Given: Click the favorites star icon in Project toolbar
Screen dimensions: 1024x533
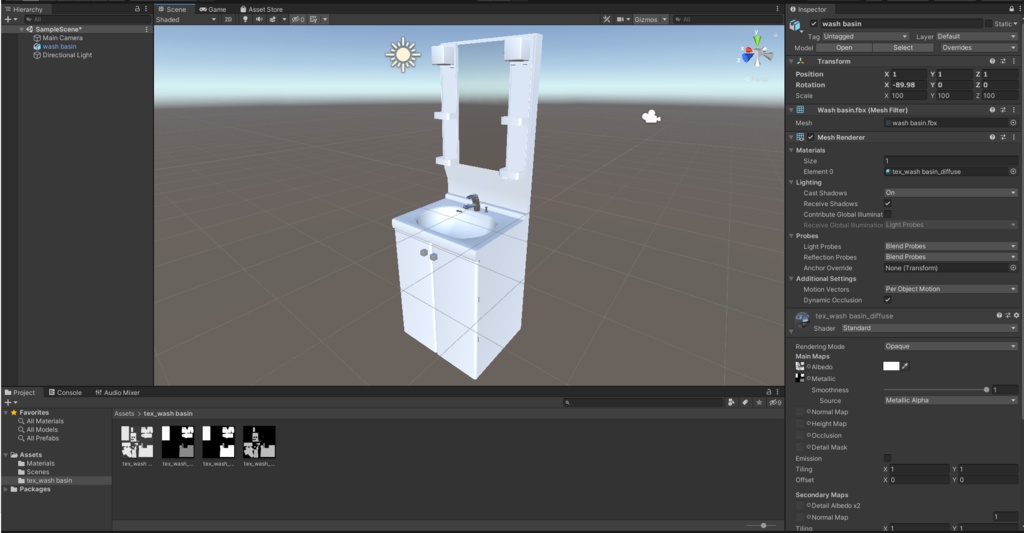Looking at the screenshot, I should tap(759, 402).
